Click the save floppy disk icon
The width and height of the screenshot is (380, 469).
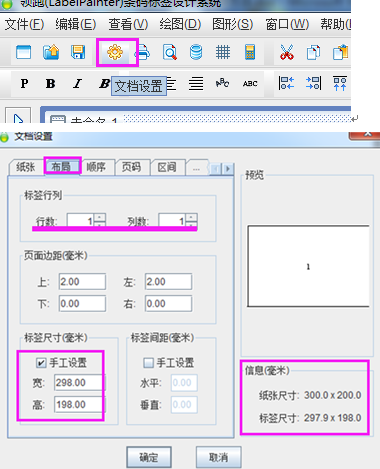coord(78,52)
